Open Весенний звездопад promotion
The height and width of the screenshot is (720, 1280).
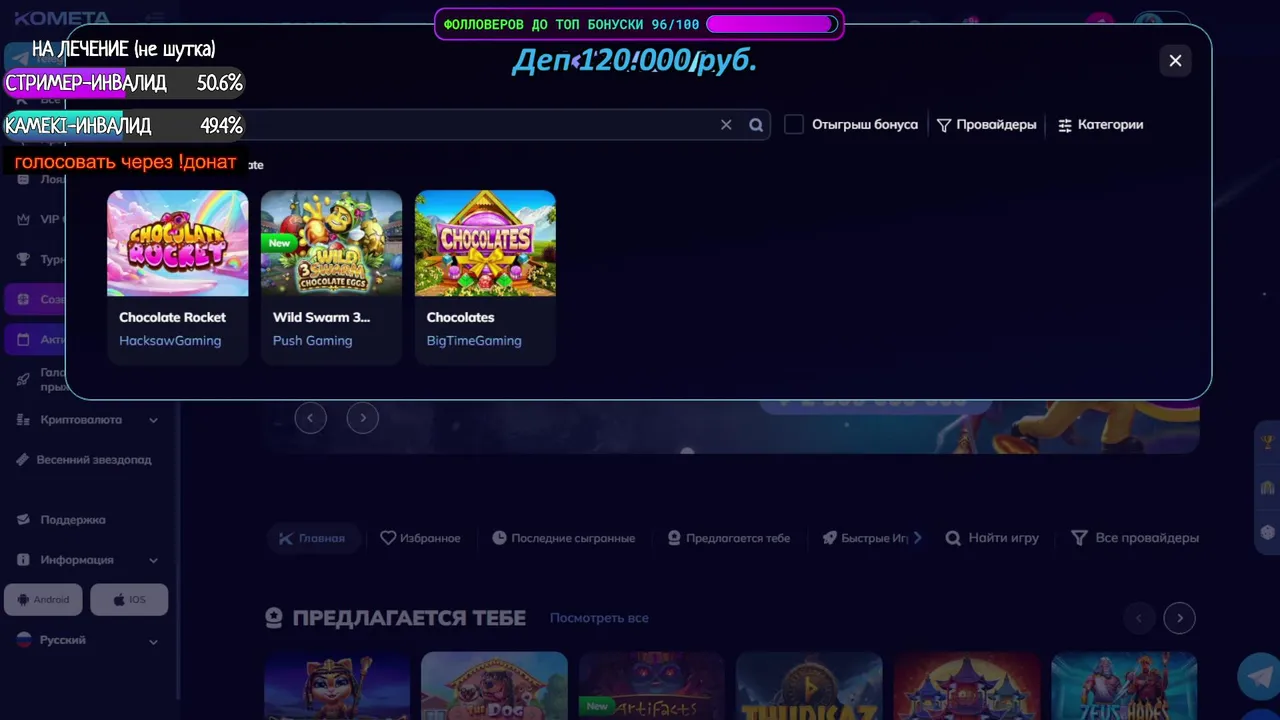coord(86,460)
